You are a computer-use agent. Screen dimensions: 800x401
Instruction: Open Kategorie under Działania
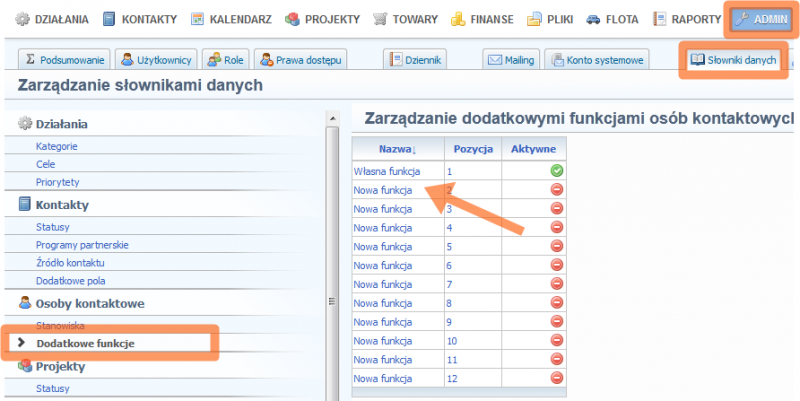click(56, 146)
